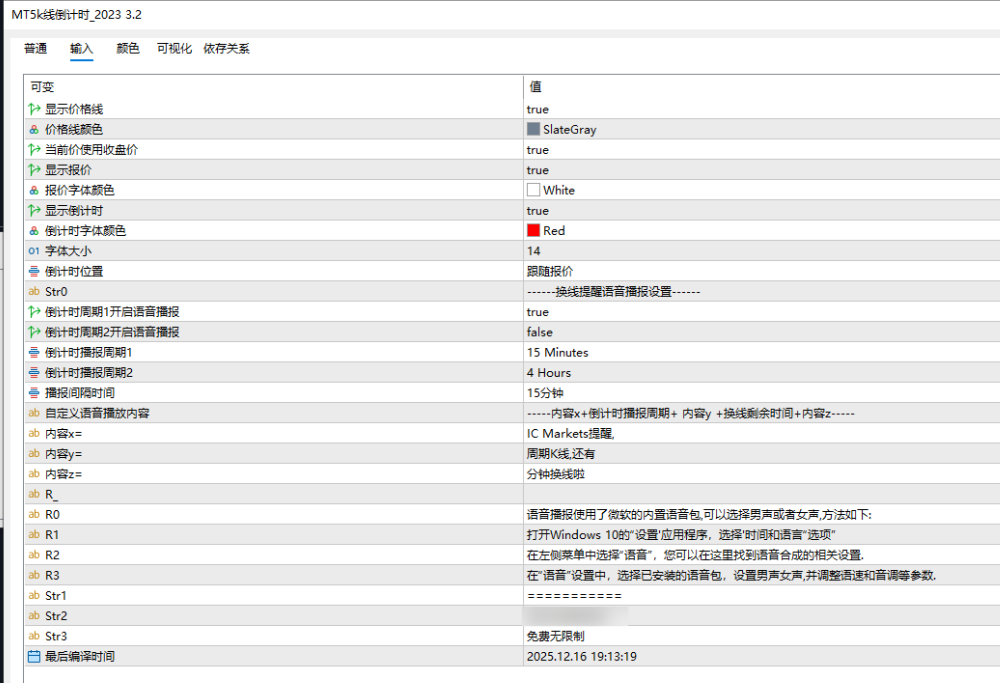Click the color icon beside 报价字体颜色
Screen dimensions: 1000x683
(34, 190)
